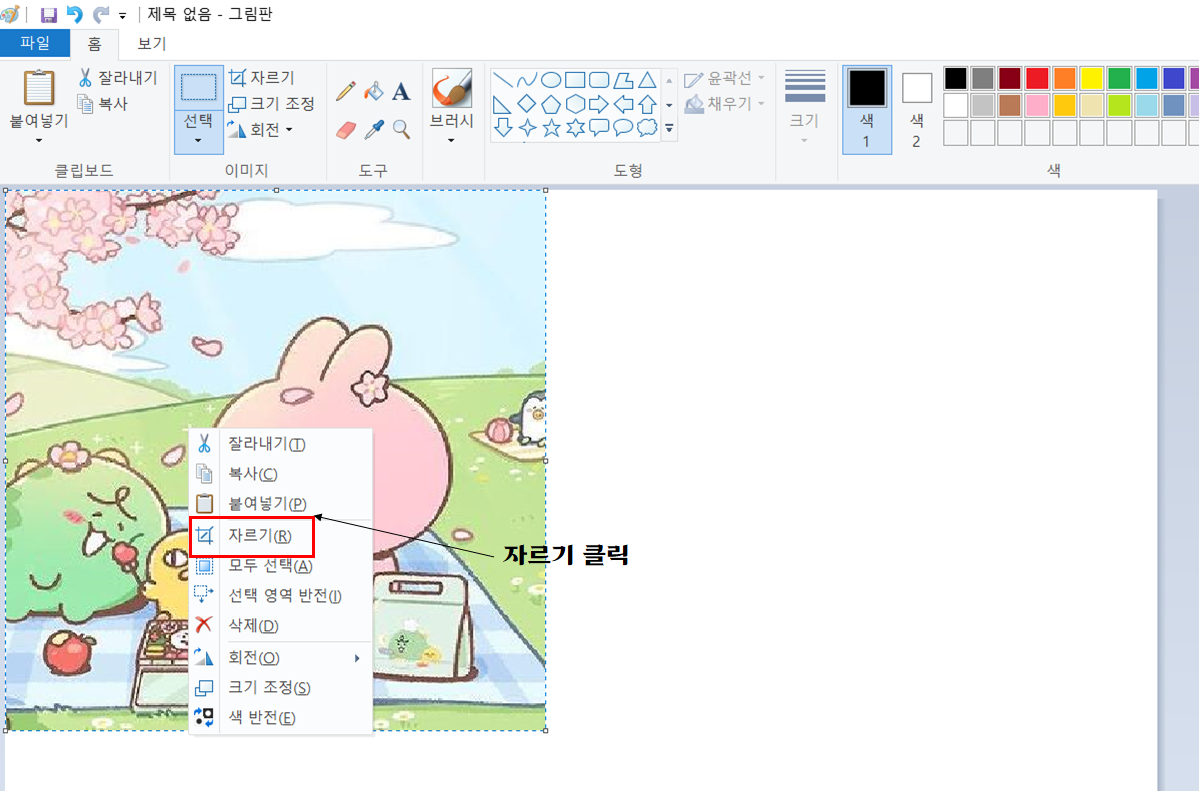The image size is (1199, 791).
Task: Choose 붙여넣기(P) from context menu
Action: [x=281, y=503]
